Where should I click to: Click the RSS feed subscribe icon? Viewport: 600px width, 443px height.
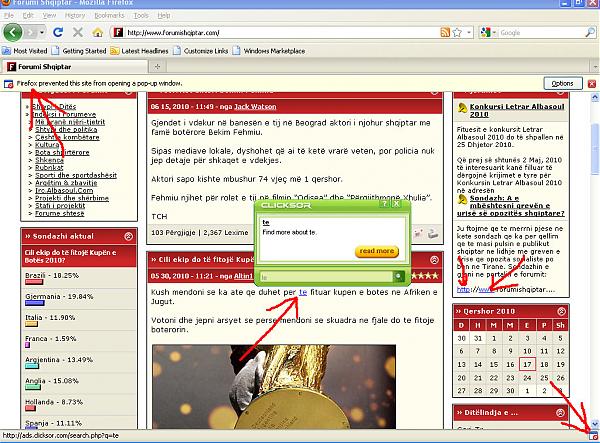(445, 33)
